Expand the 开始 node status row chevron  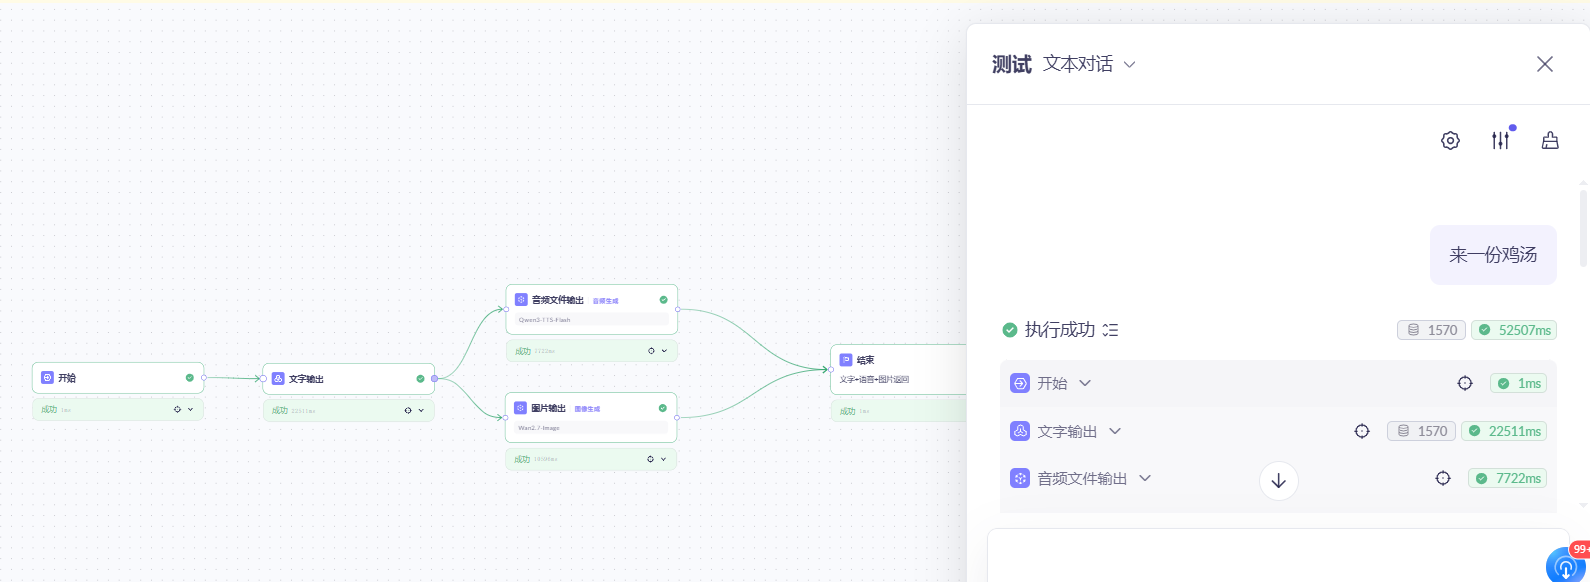coord(190,409)
